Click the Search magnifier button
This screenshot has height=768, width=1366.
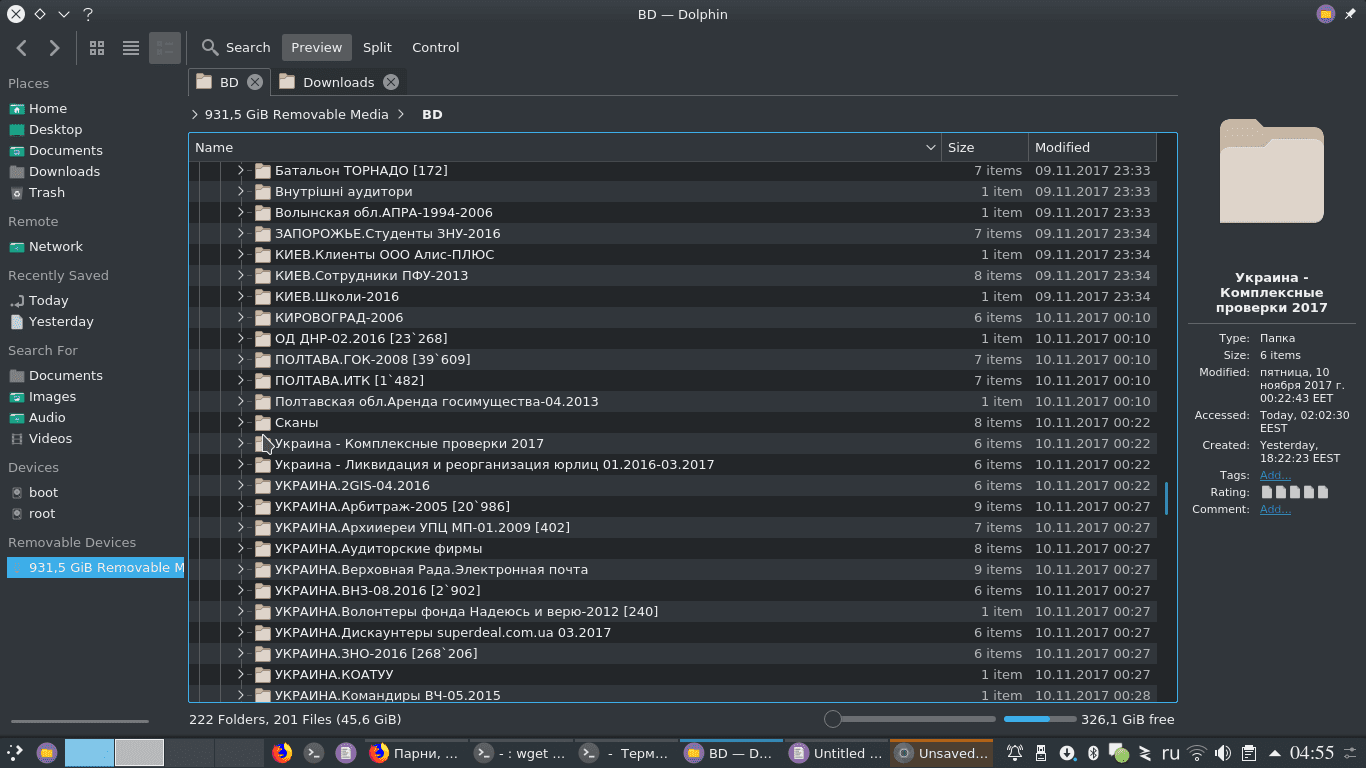[x=236, y=47]
